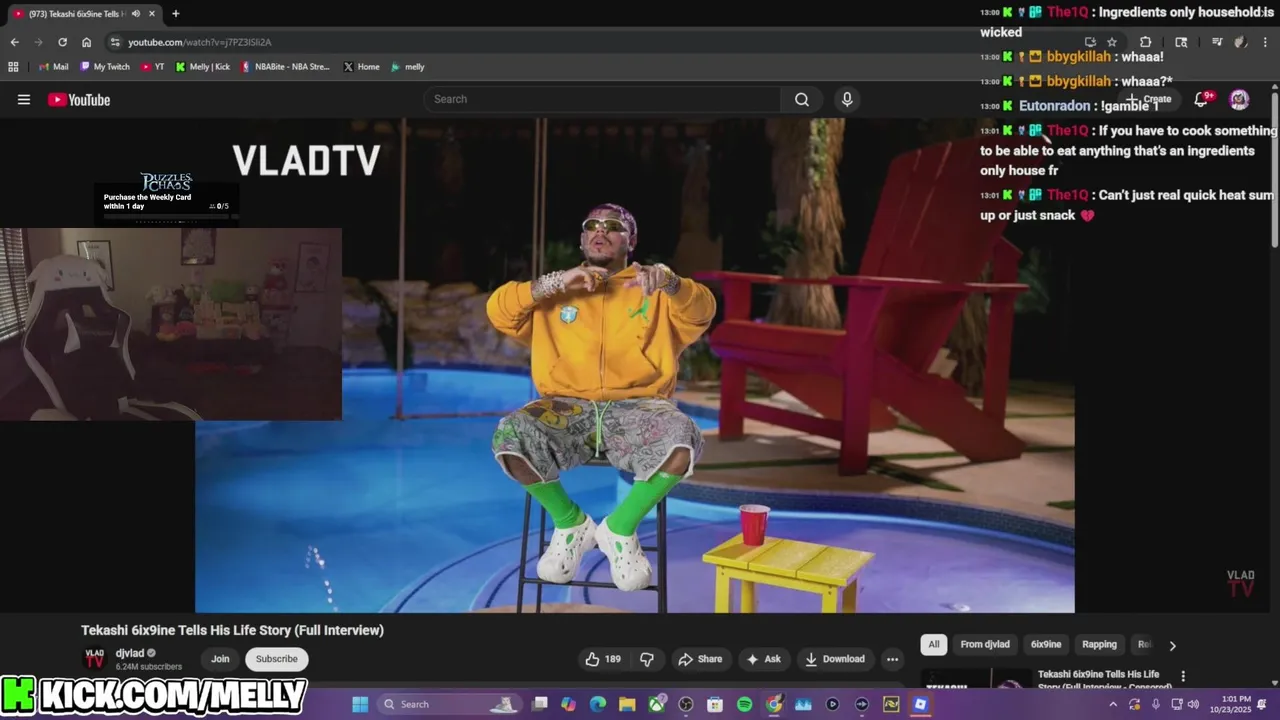This screenshot has width=1280, height=720.
Task: Install the app via address bar icon
Action: [x=1090, y=42]
